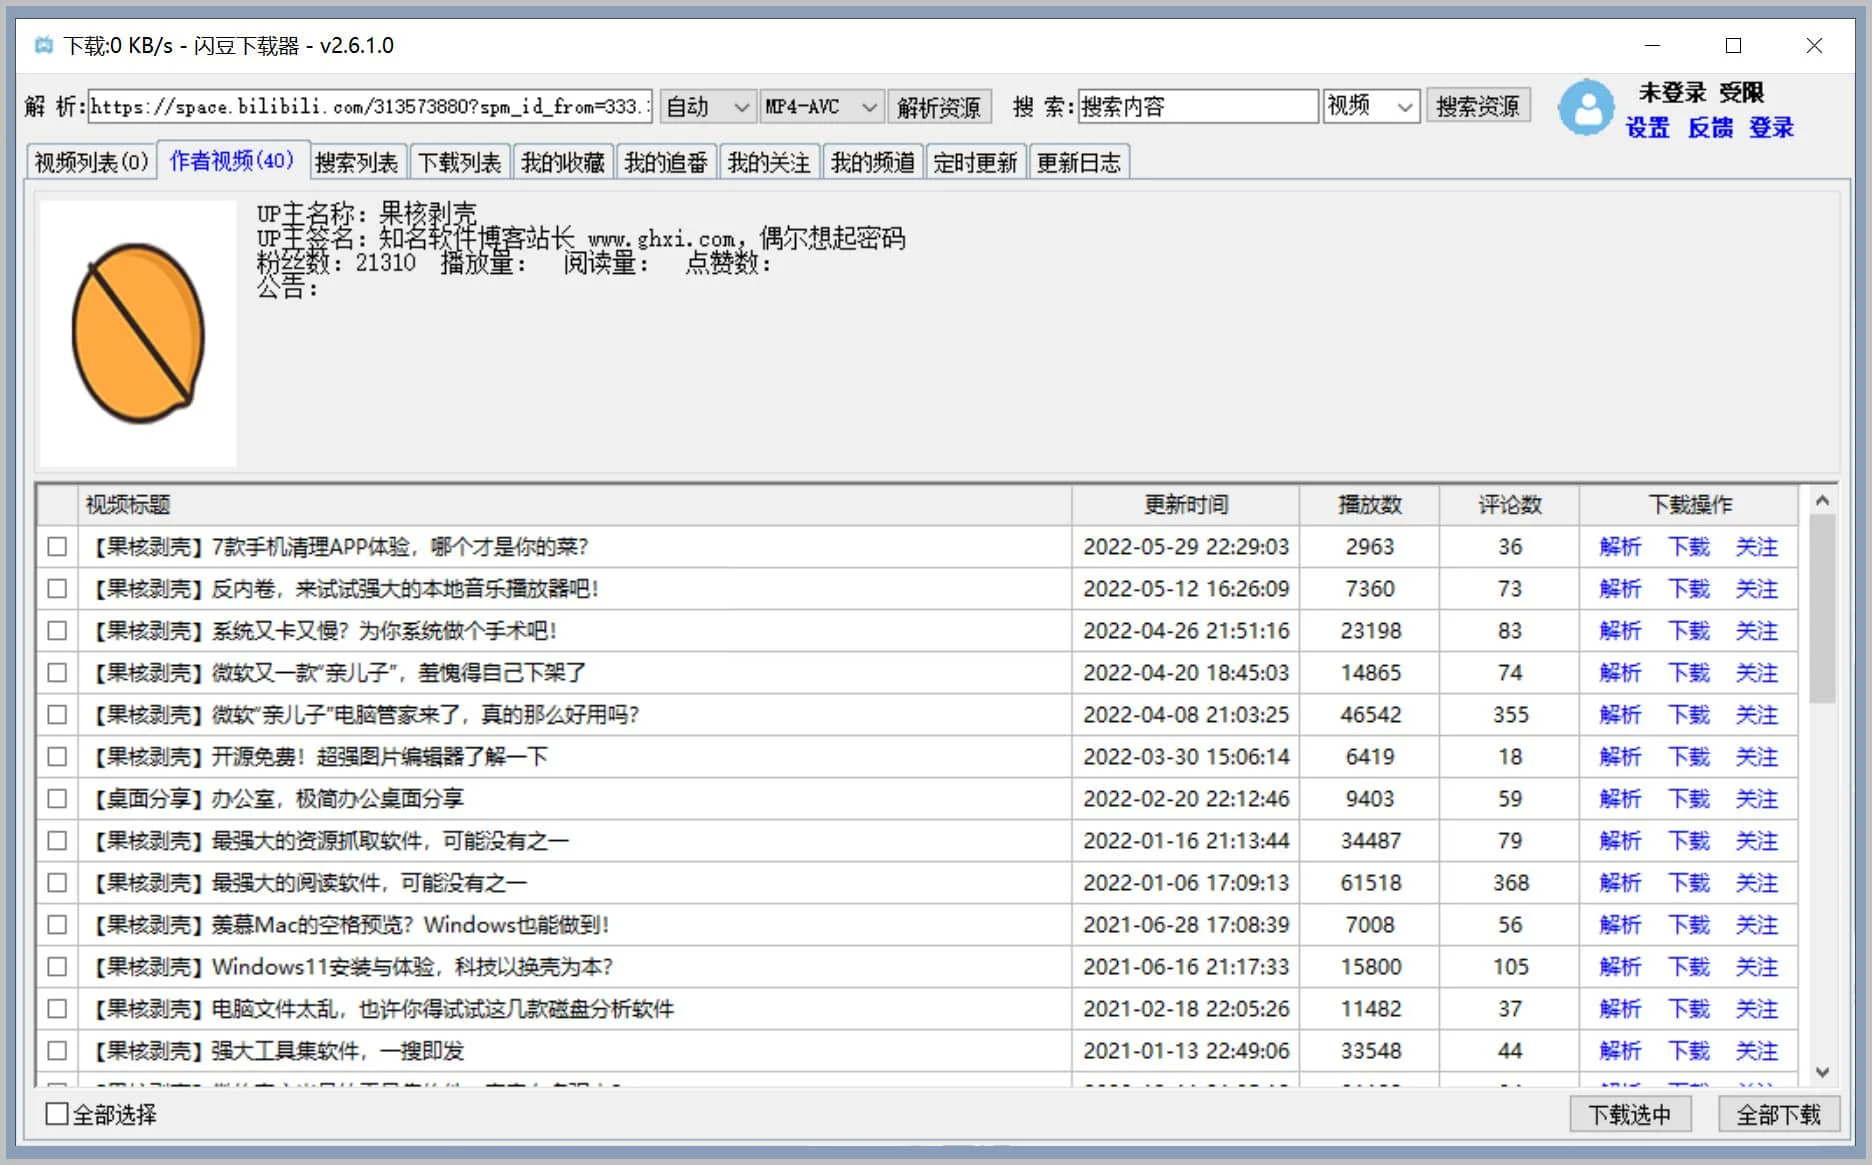The height and width of the screenshot is (1165, 1872).
Task: Switch to the 下载列表 tab
Action: pyautogui.click(x=459, y=163)
